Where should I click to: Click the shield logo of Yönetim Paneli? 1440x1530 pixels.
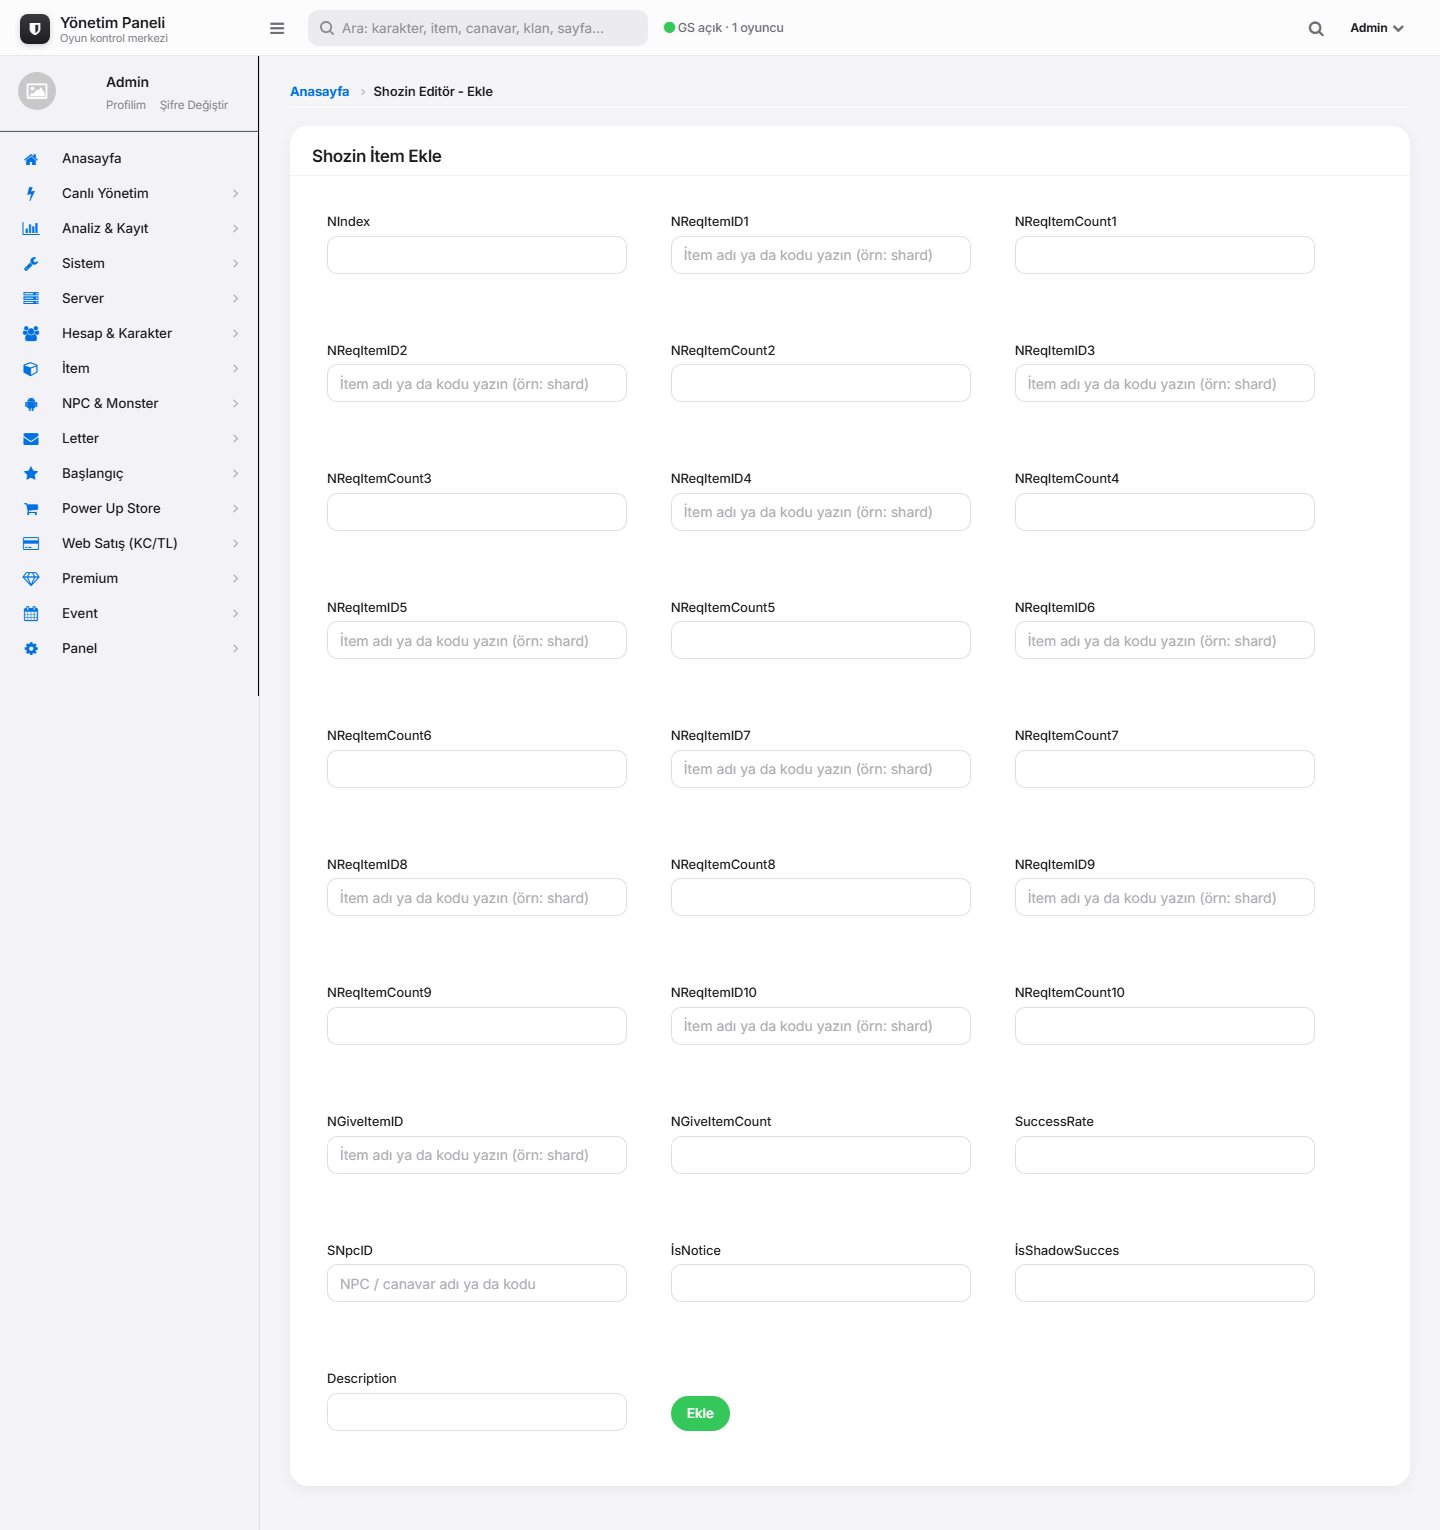point(35,29)
